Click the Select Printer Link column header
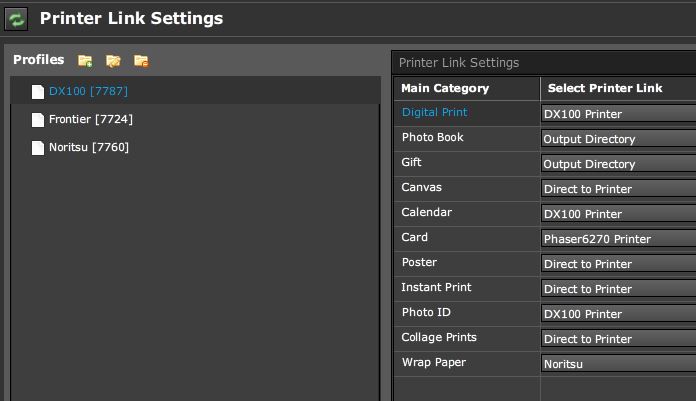This screenshot has height=401, width=696. pyautogui.click(x=618, y=88)
